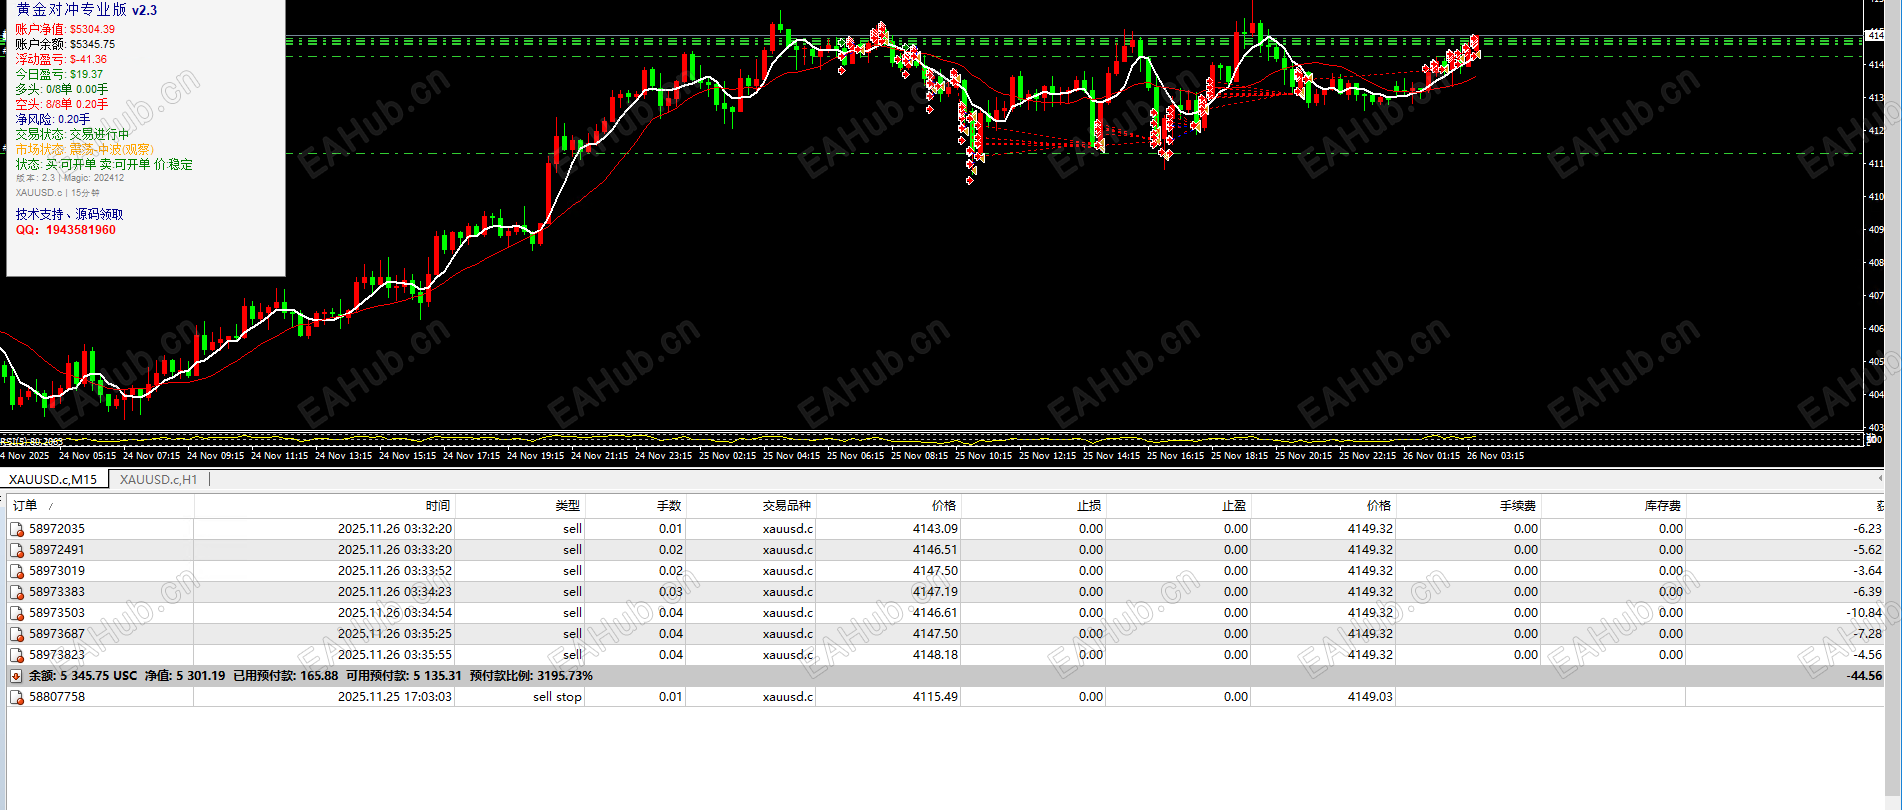Click the 25 Nov 02:15 time axis label

(727, 456)
